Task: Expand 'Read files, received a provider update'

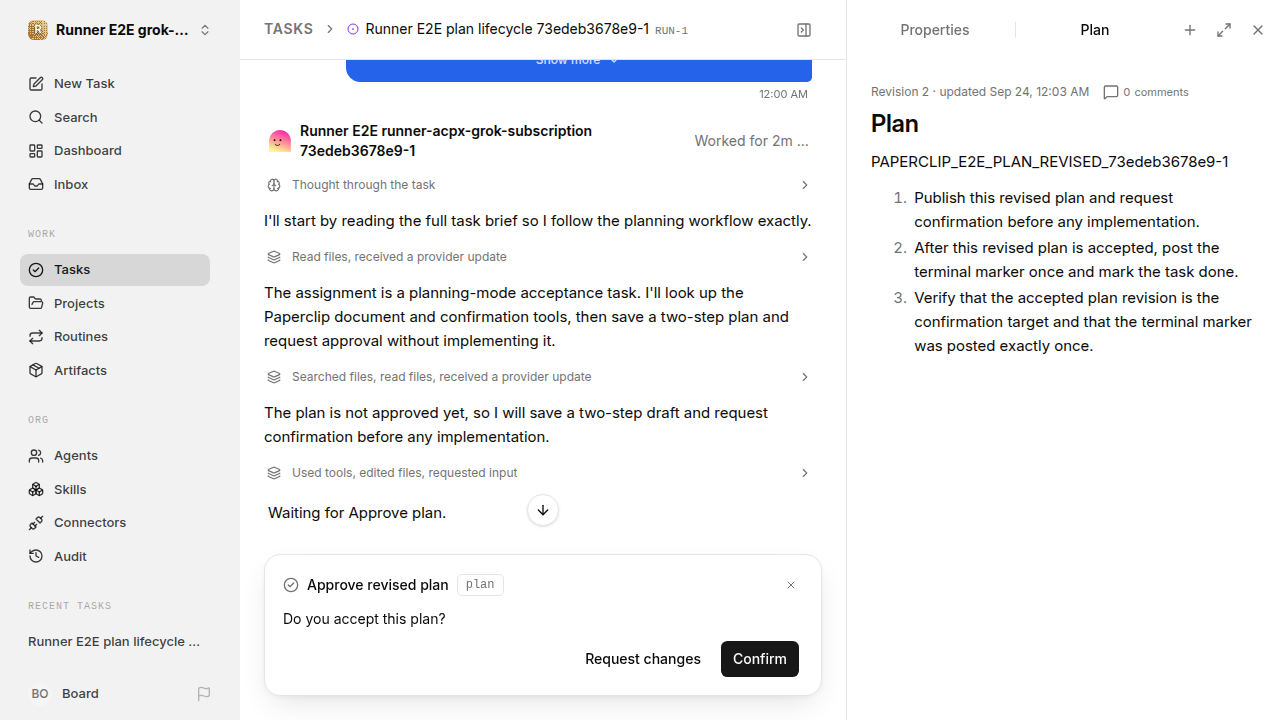Action: [x=539, y=257]
